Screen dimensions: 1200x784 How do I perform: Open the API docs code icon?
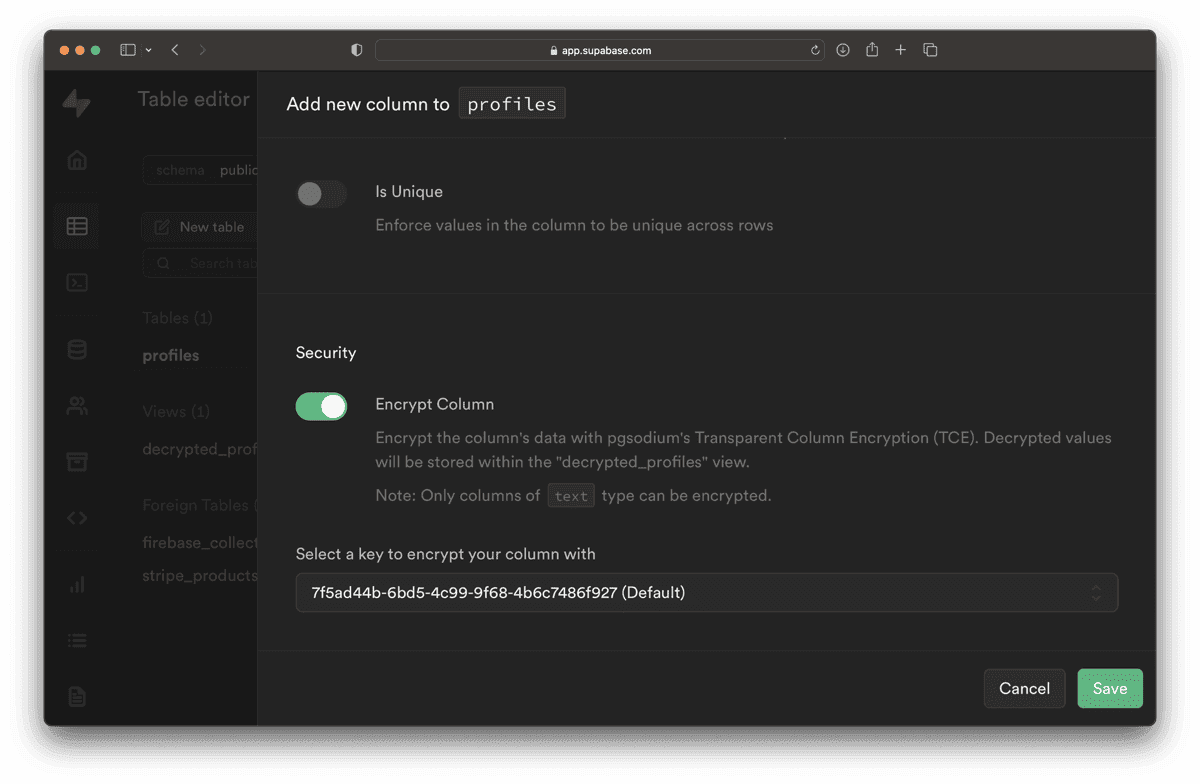(x=77, y=517)
